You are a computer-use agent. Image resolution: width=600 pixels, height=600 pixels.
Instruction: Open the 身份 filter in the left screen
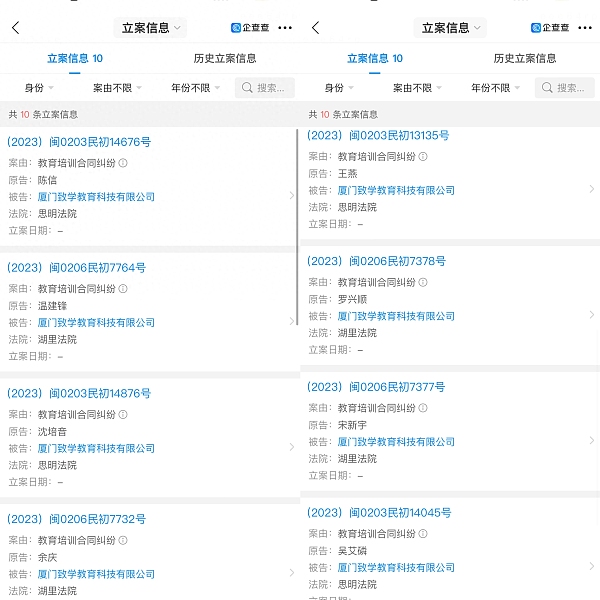pyautogui.click(x=39, y=88)
